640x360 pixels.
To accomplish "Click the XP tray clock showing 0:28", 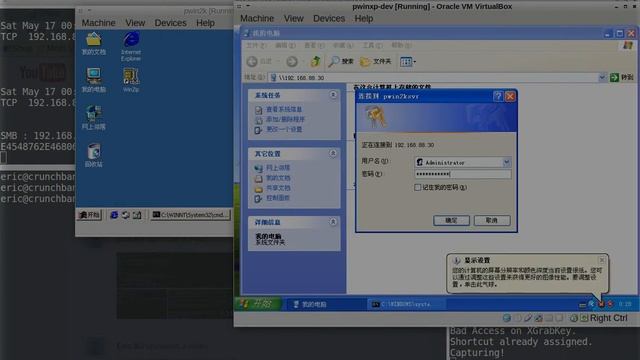I will click(x=625, y=304).
